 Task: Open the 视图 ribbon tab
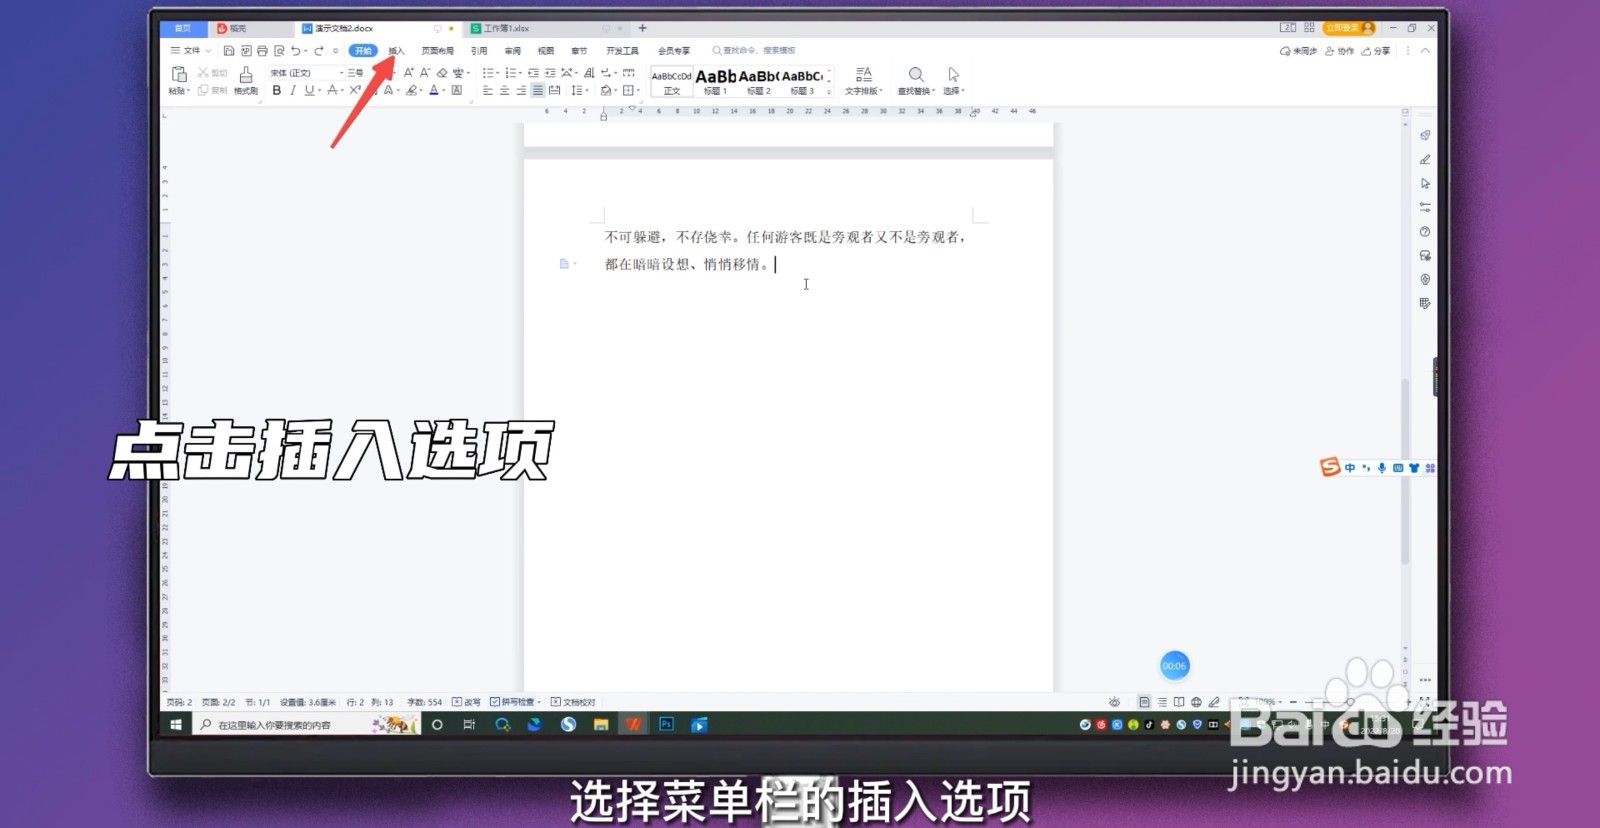[x=546, y=51]
